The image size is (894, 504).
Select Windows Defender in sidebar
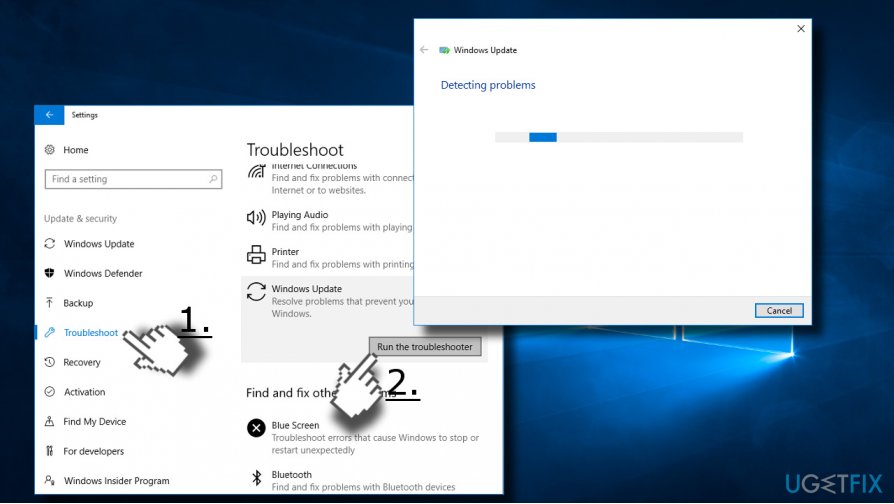tap(103, 274)
